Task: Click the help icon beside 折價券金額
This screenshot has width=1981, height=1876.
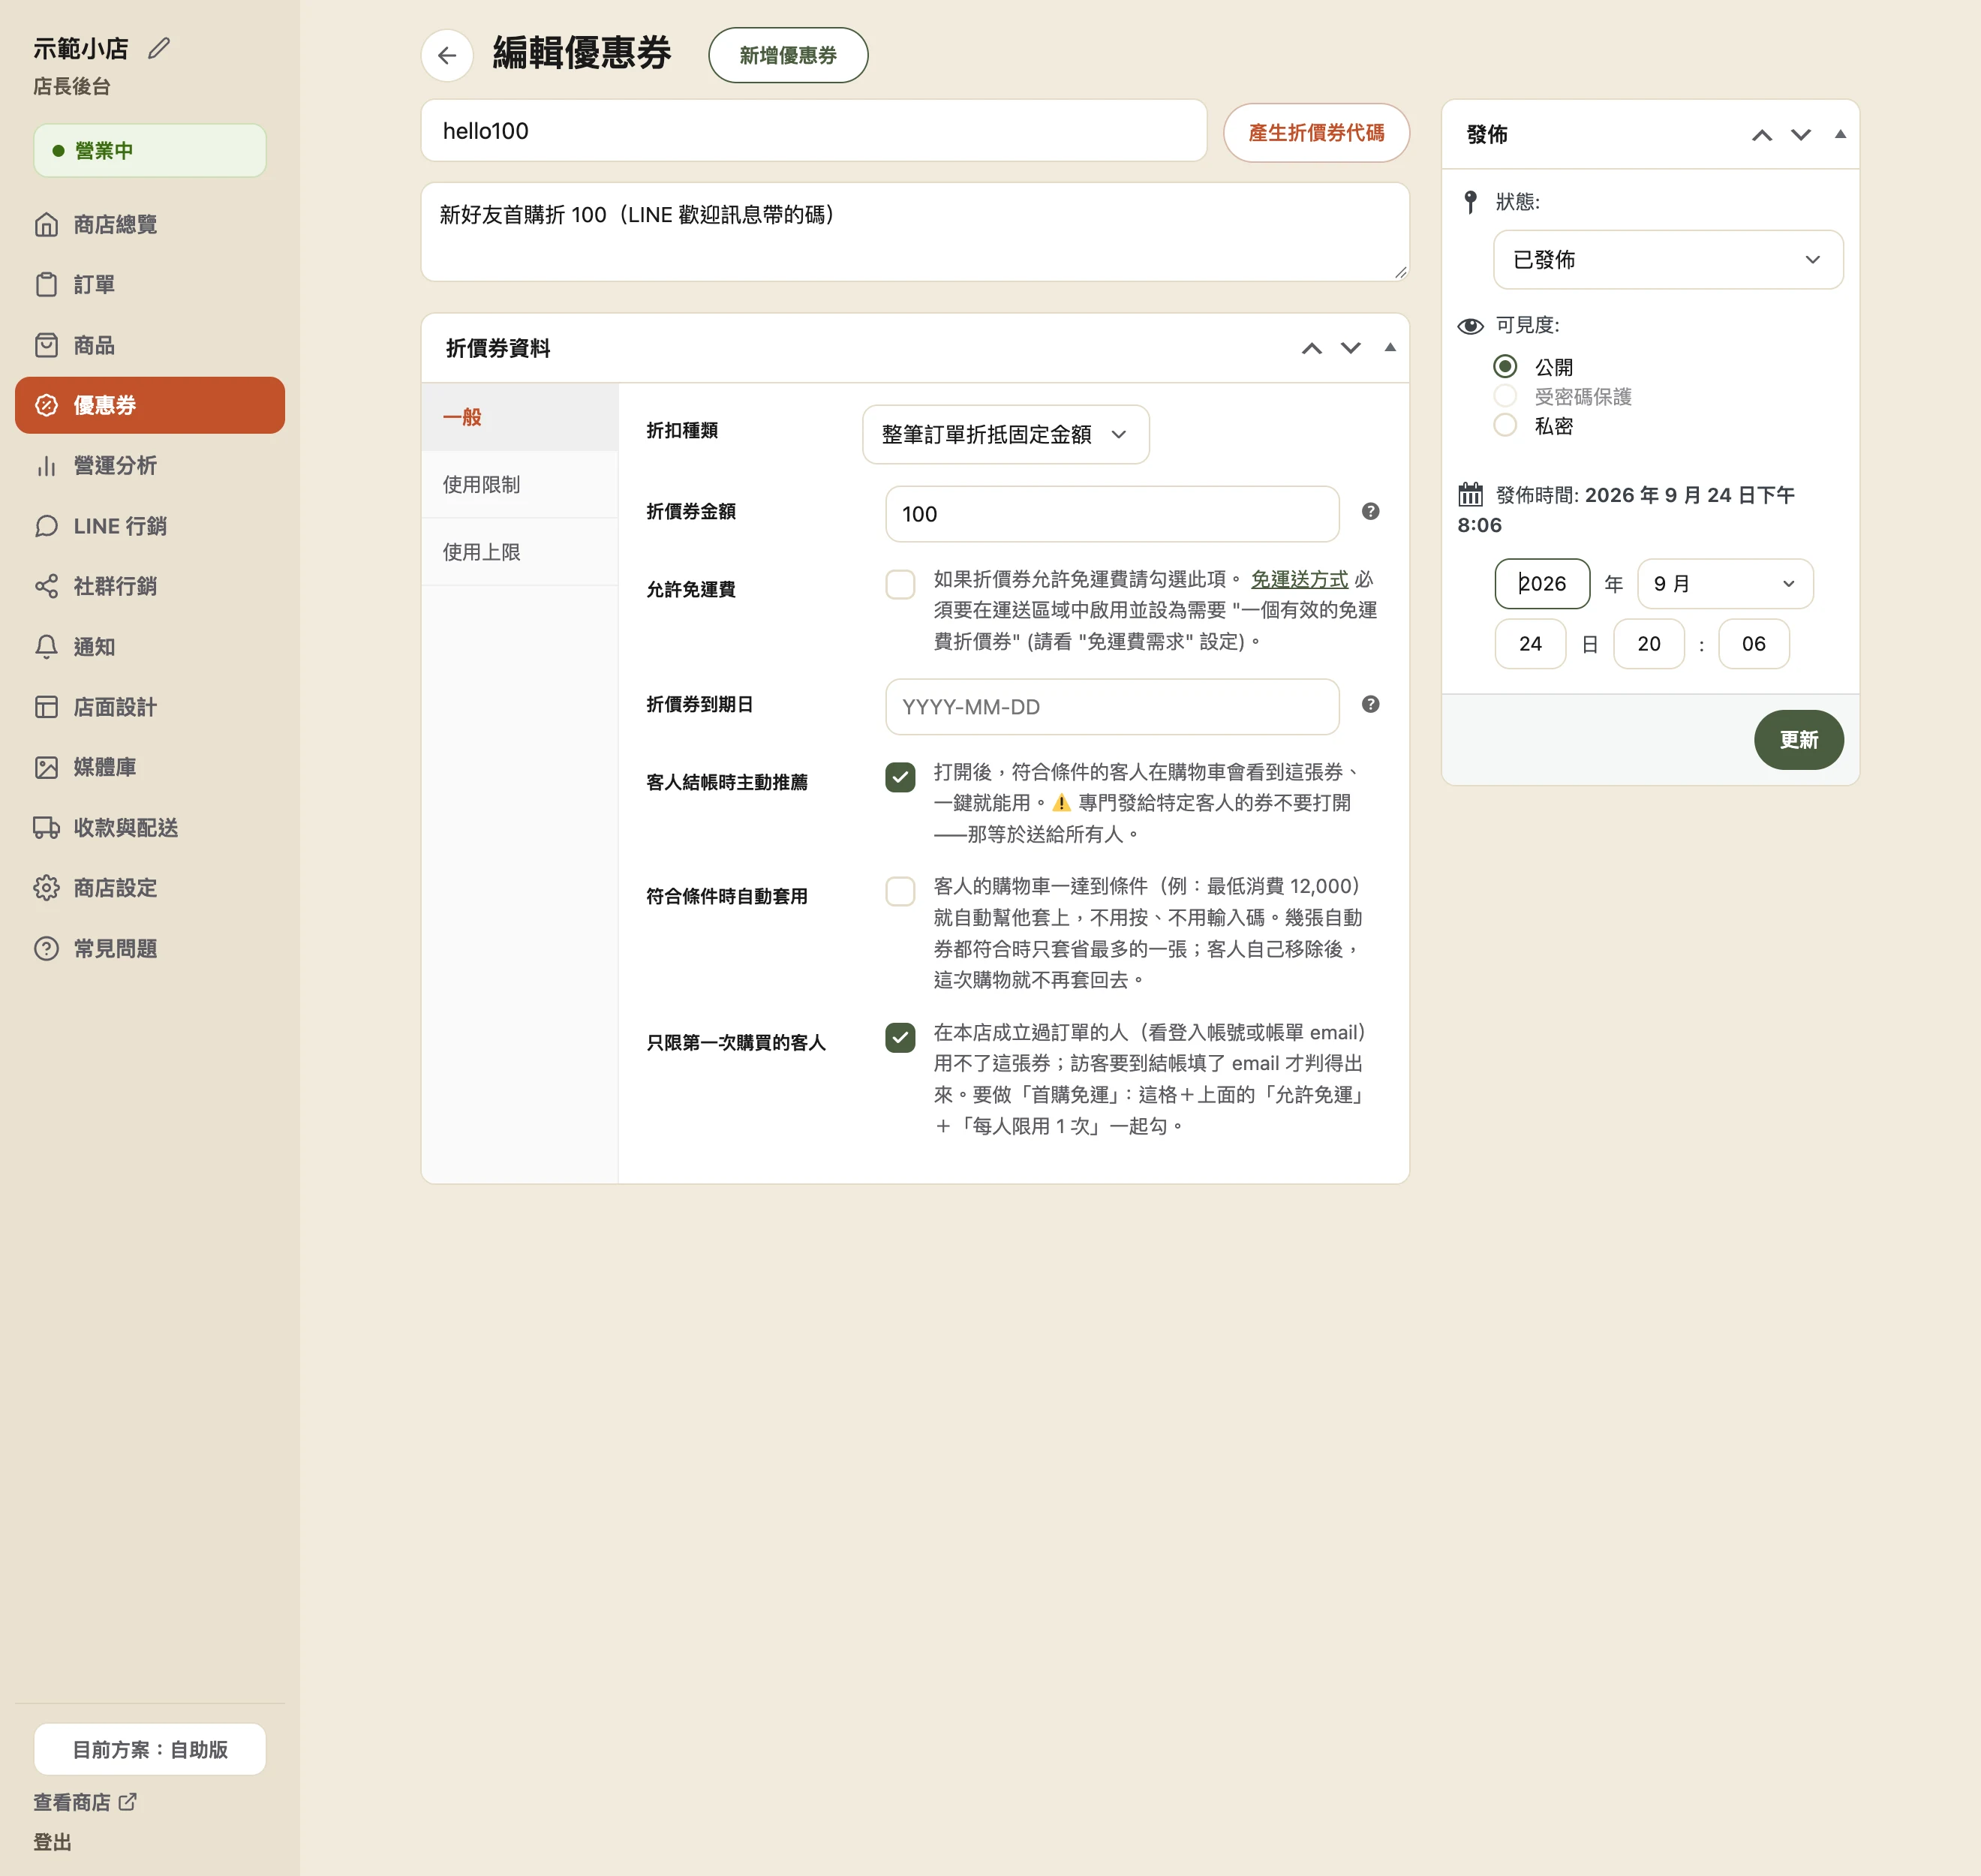Action: pyautogui.click(x=1370, y=511)
